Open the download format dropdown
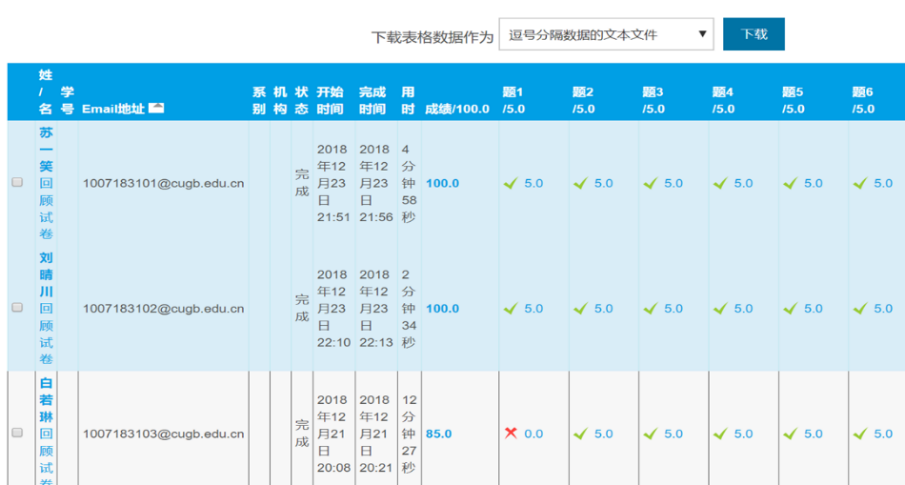 (606, 34)
